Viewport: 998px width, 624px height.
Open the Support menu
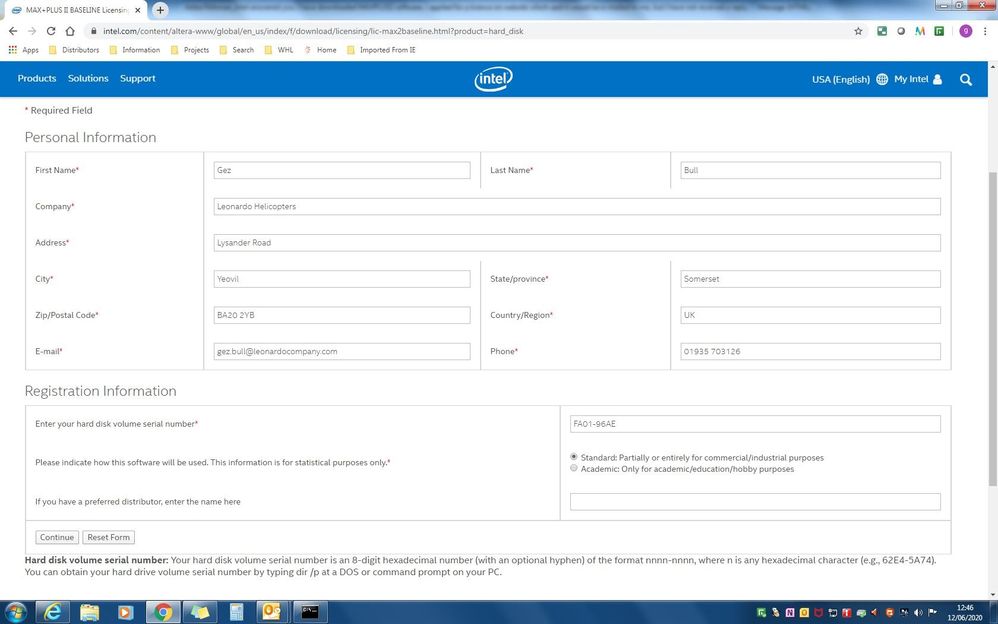click(137, 78)
